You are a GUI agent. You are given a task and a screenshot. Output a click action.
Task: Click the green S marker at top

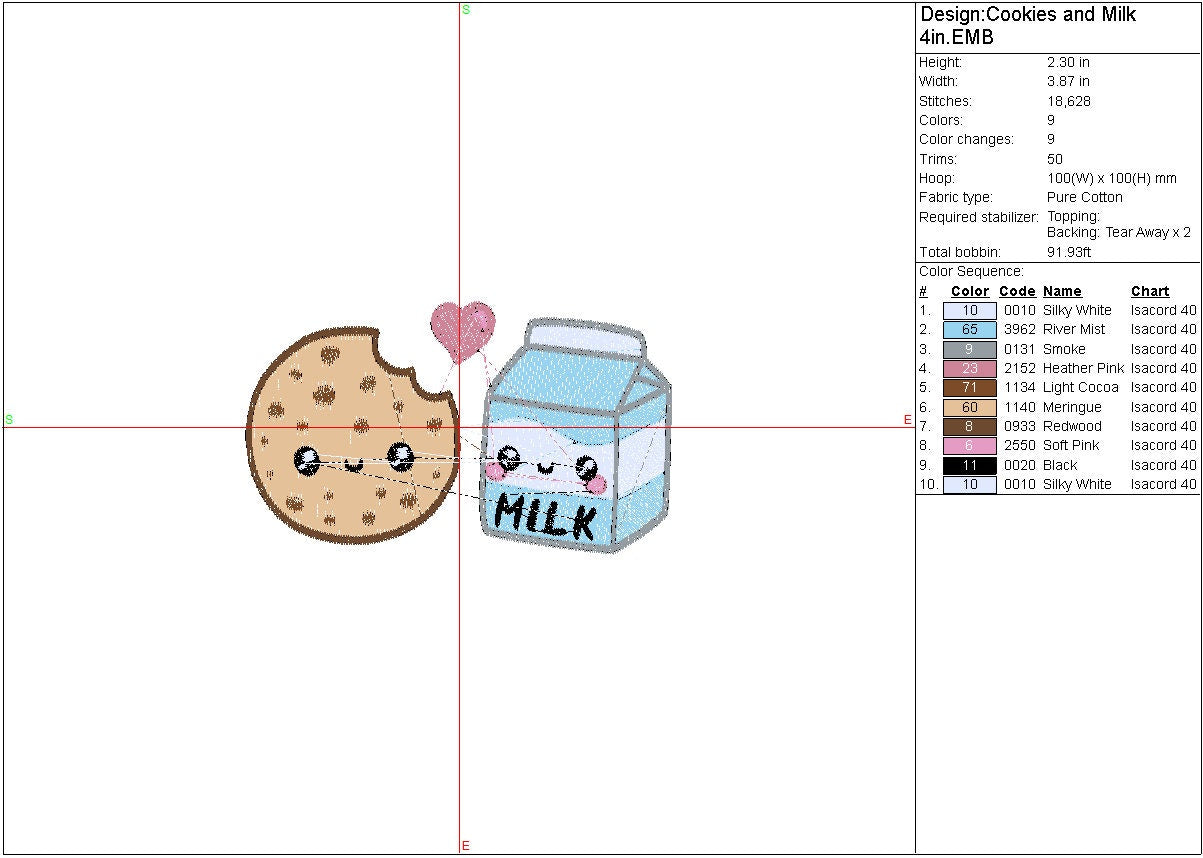pyautogui.click(x=466, y=10)
